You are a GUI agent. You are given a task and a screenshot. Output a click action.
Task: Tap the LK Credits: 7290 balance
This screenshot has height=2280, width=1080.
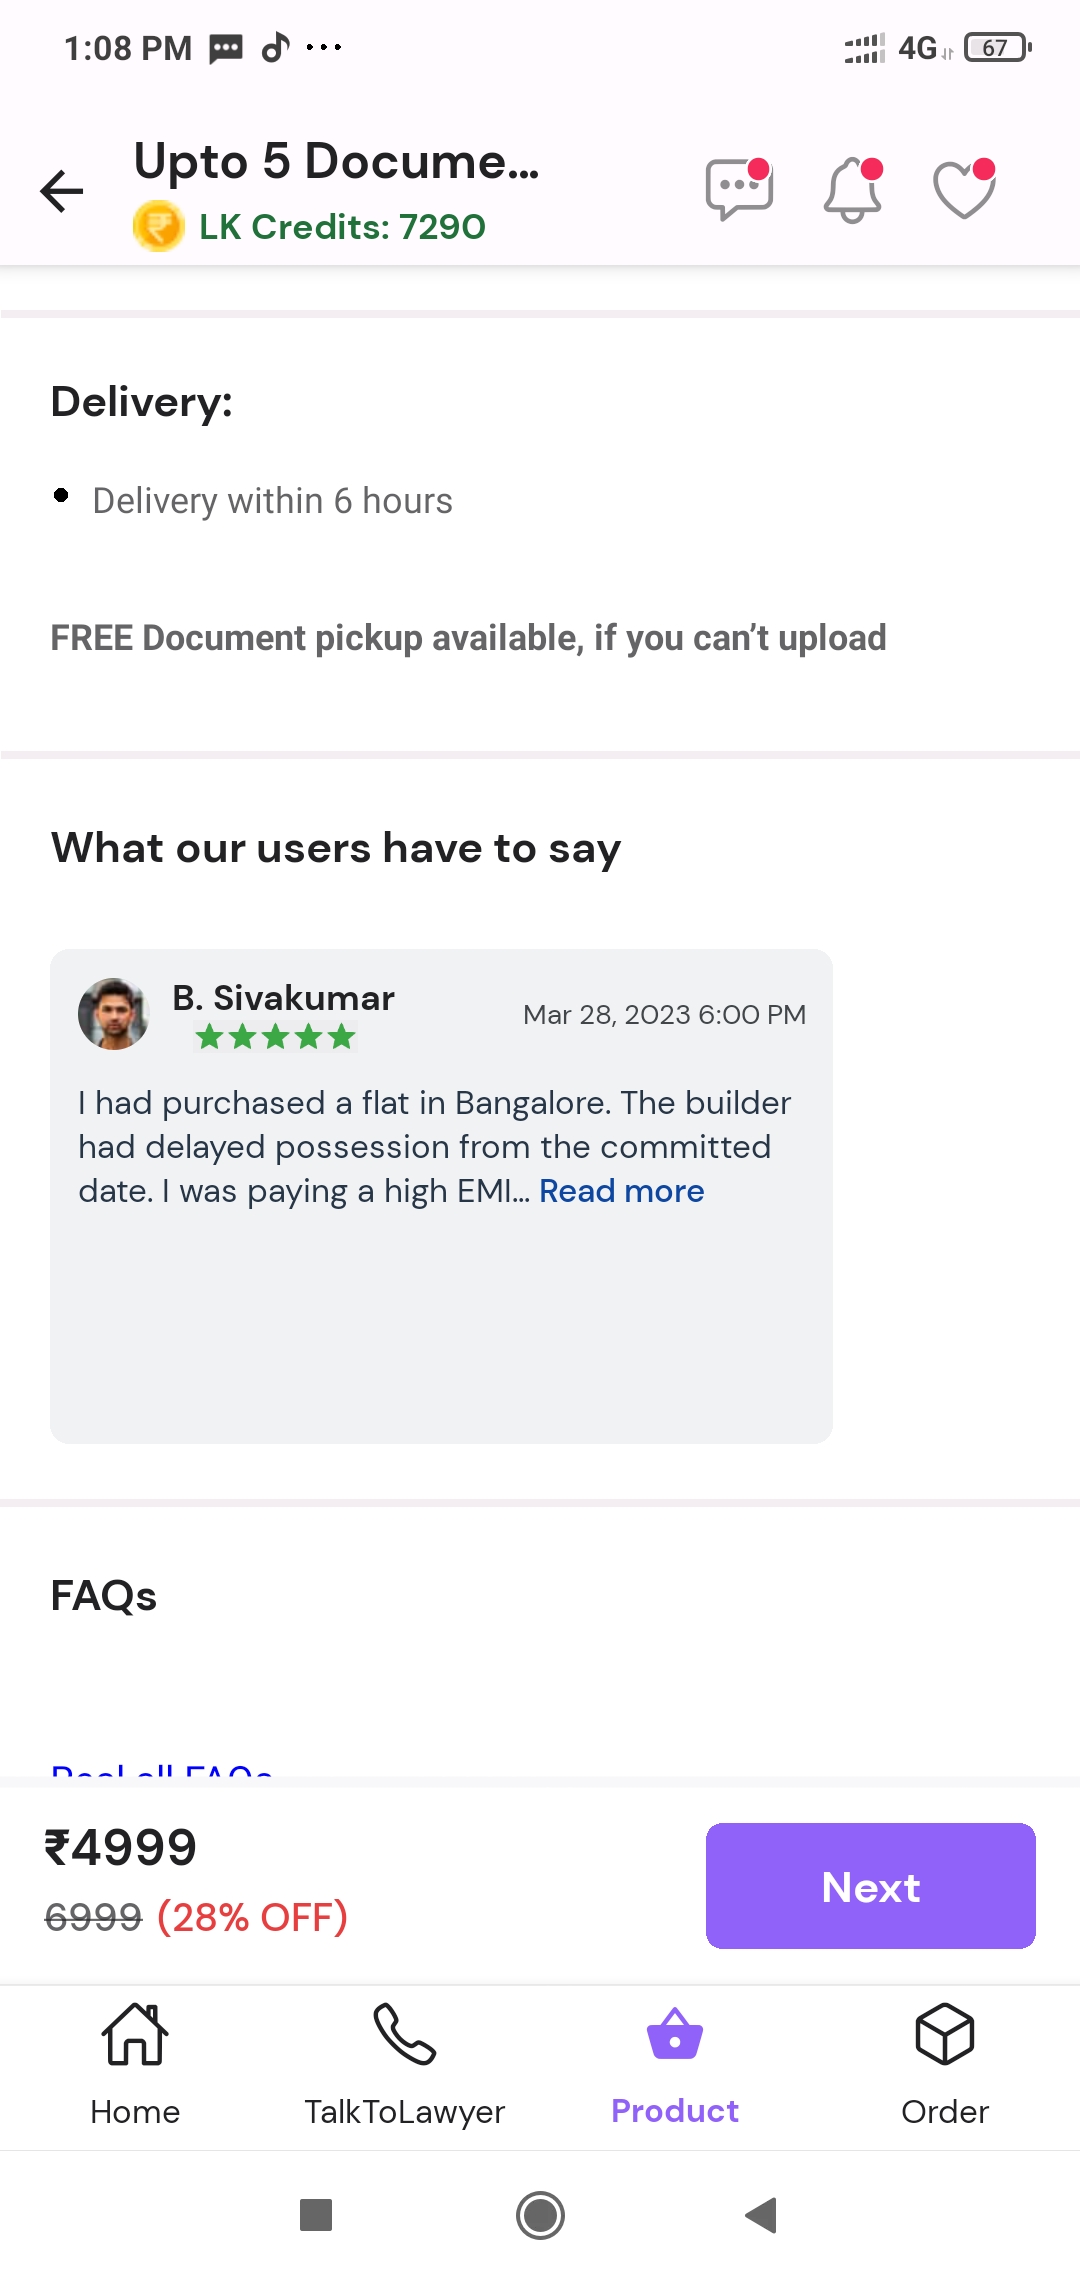(x=342, y=227)
